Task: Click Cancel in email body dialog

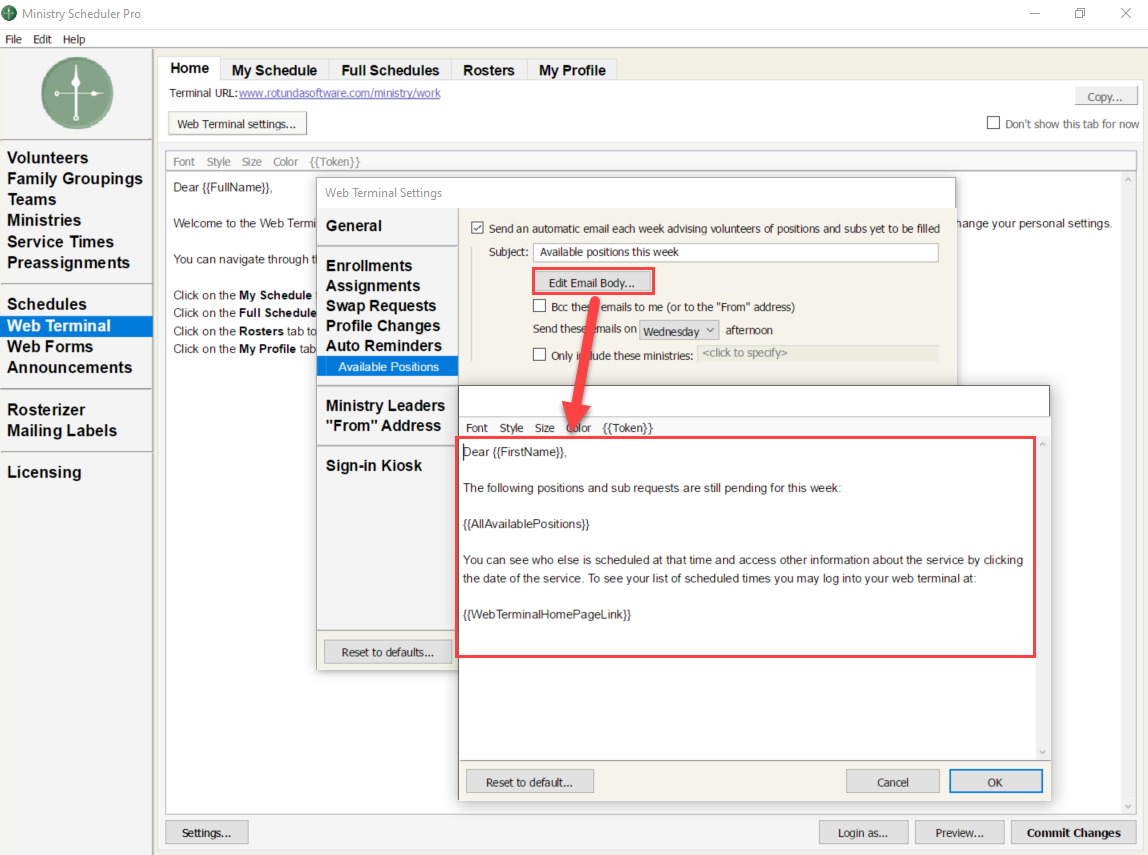Action: [x=892, y=782]
